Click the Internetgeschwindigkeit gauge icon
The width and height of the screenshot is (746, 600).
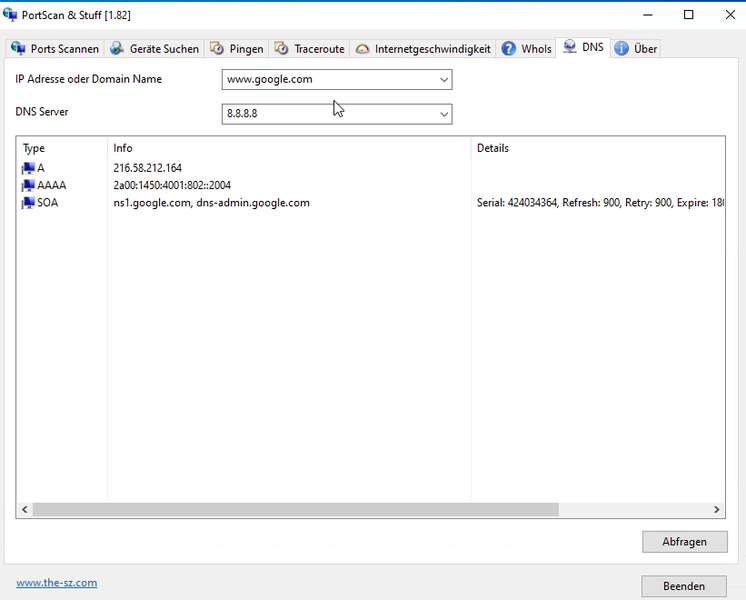pos(362,49)
